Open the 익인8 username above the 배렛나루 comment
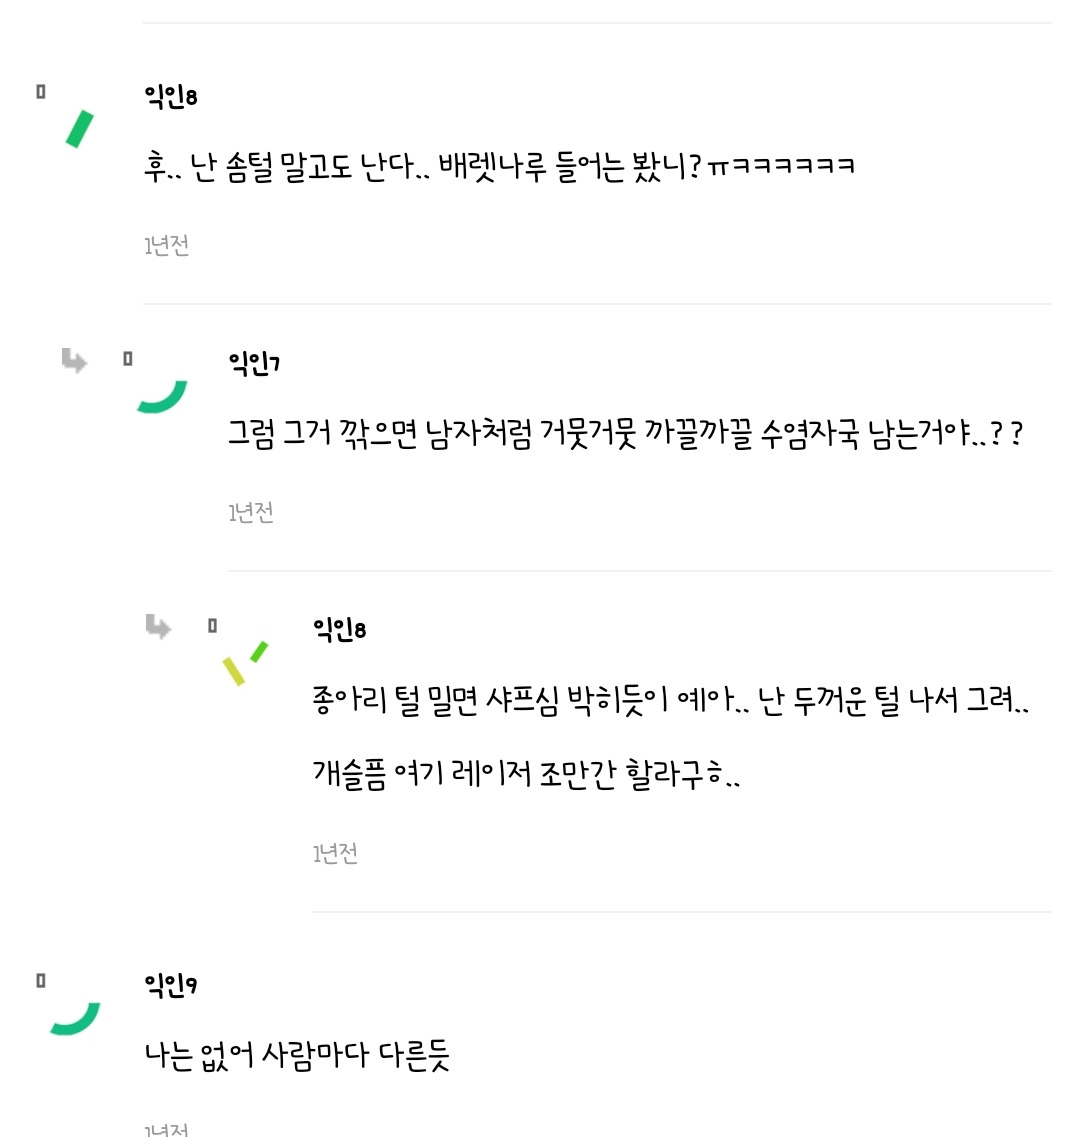This screenshot has height=1137, width=1080. 171,97
